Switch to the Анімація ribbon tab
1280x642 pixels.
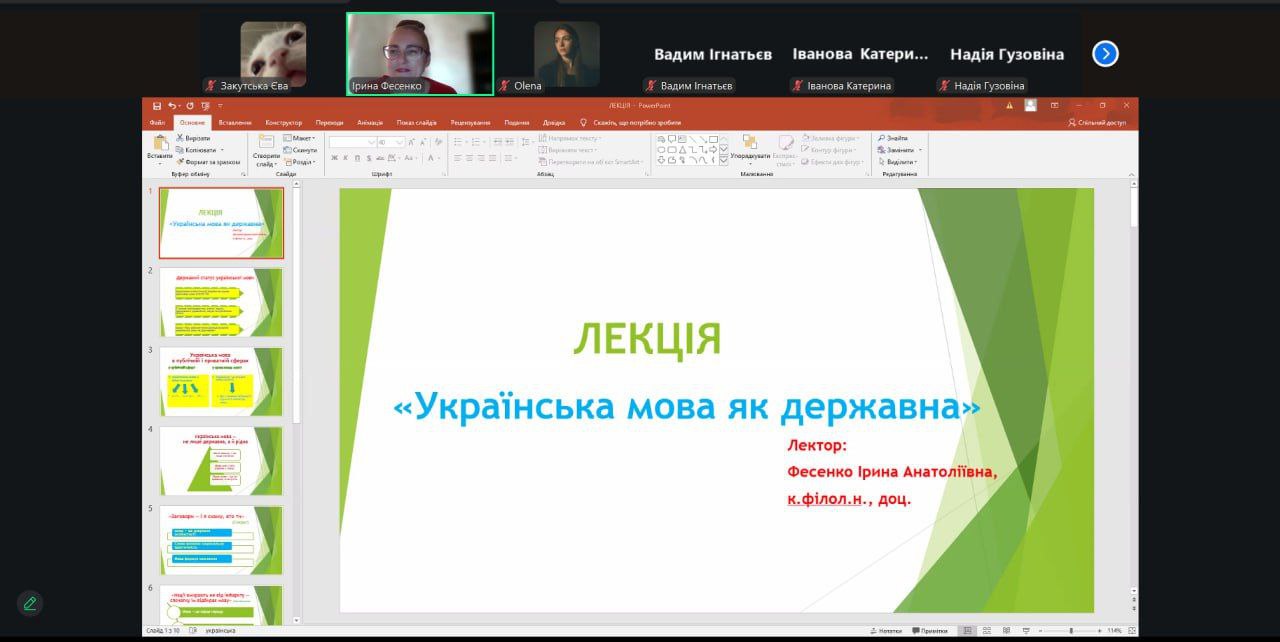click(x=369, y=122)
